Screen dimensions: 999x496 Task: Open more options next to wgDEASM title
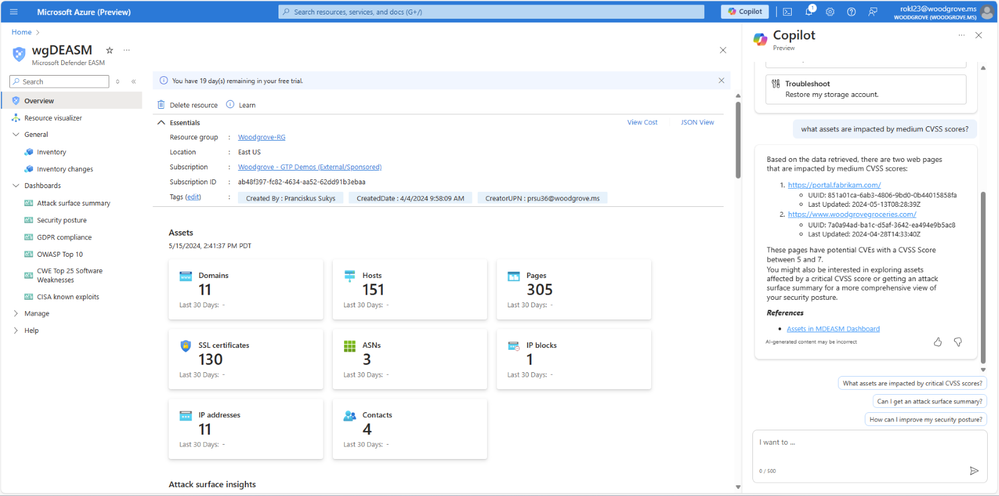click(x=127, y=50)
